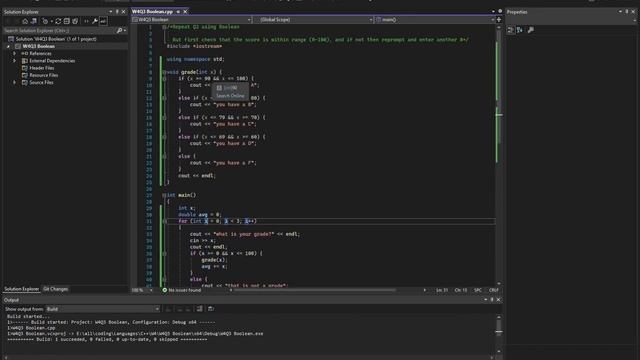The width and height of the screenshot is (640, 360).
Task: Click the SPC indentation indicator
Action: [x=478, y=290]
